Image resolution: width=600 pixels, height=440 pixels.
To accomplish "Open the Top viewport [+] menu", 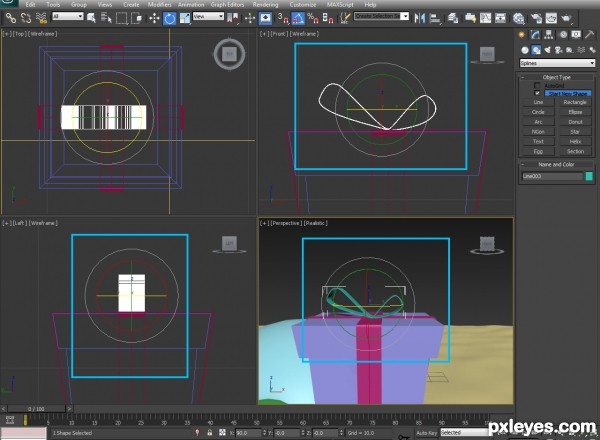I will pyautogui.click(x=7, y=34).
